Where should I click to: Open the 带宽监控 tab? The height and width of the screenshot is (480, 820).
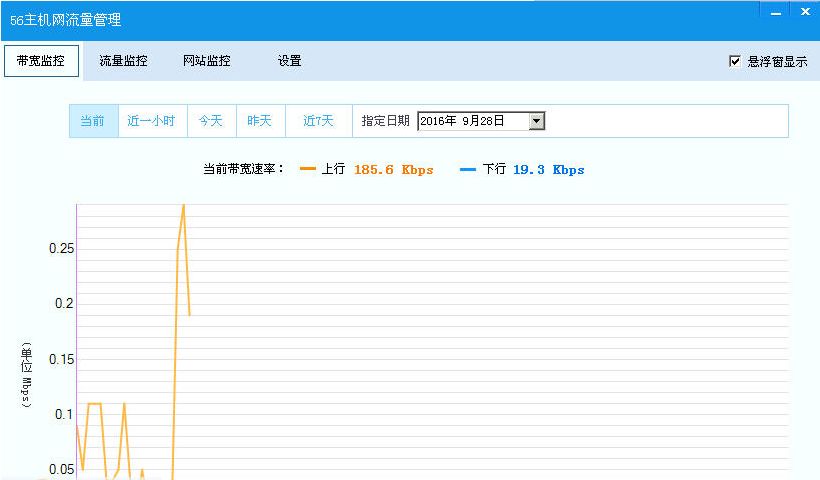tap(41, 61)
